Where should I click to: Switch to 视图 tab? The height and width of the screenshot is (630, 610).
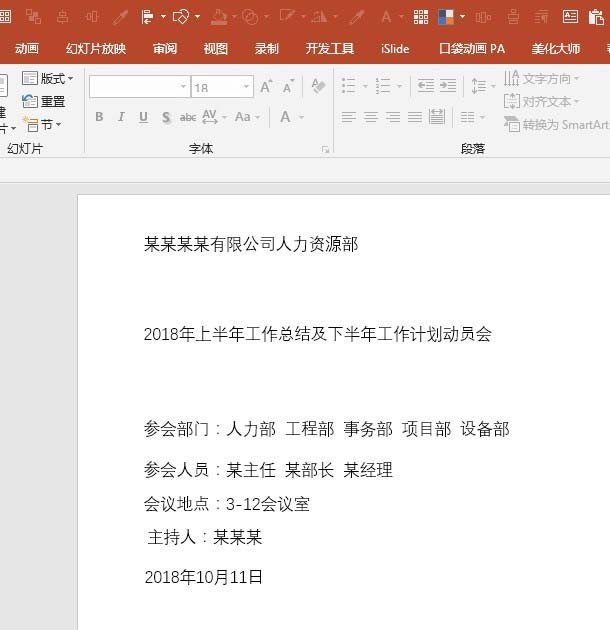point(216,49)
